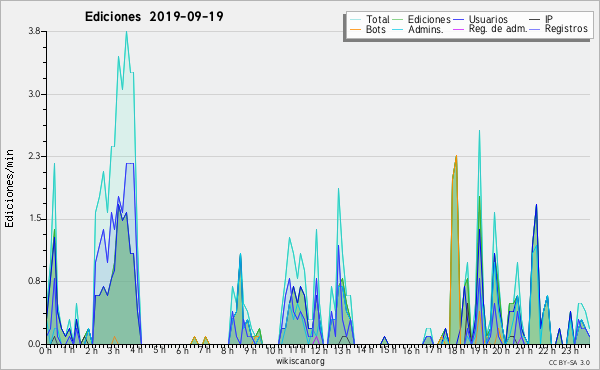Click the '6 h' x-axis label

pyautogui.click(x=182, y=351)
